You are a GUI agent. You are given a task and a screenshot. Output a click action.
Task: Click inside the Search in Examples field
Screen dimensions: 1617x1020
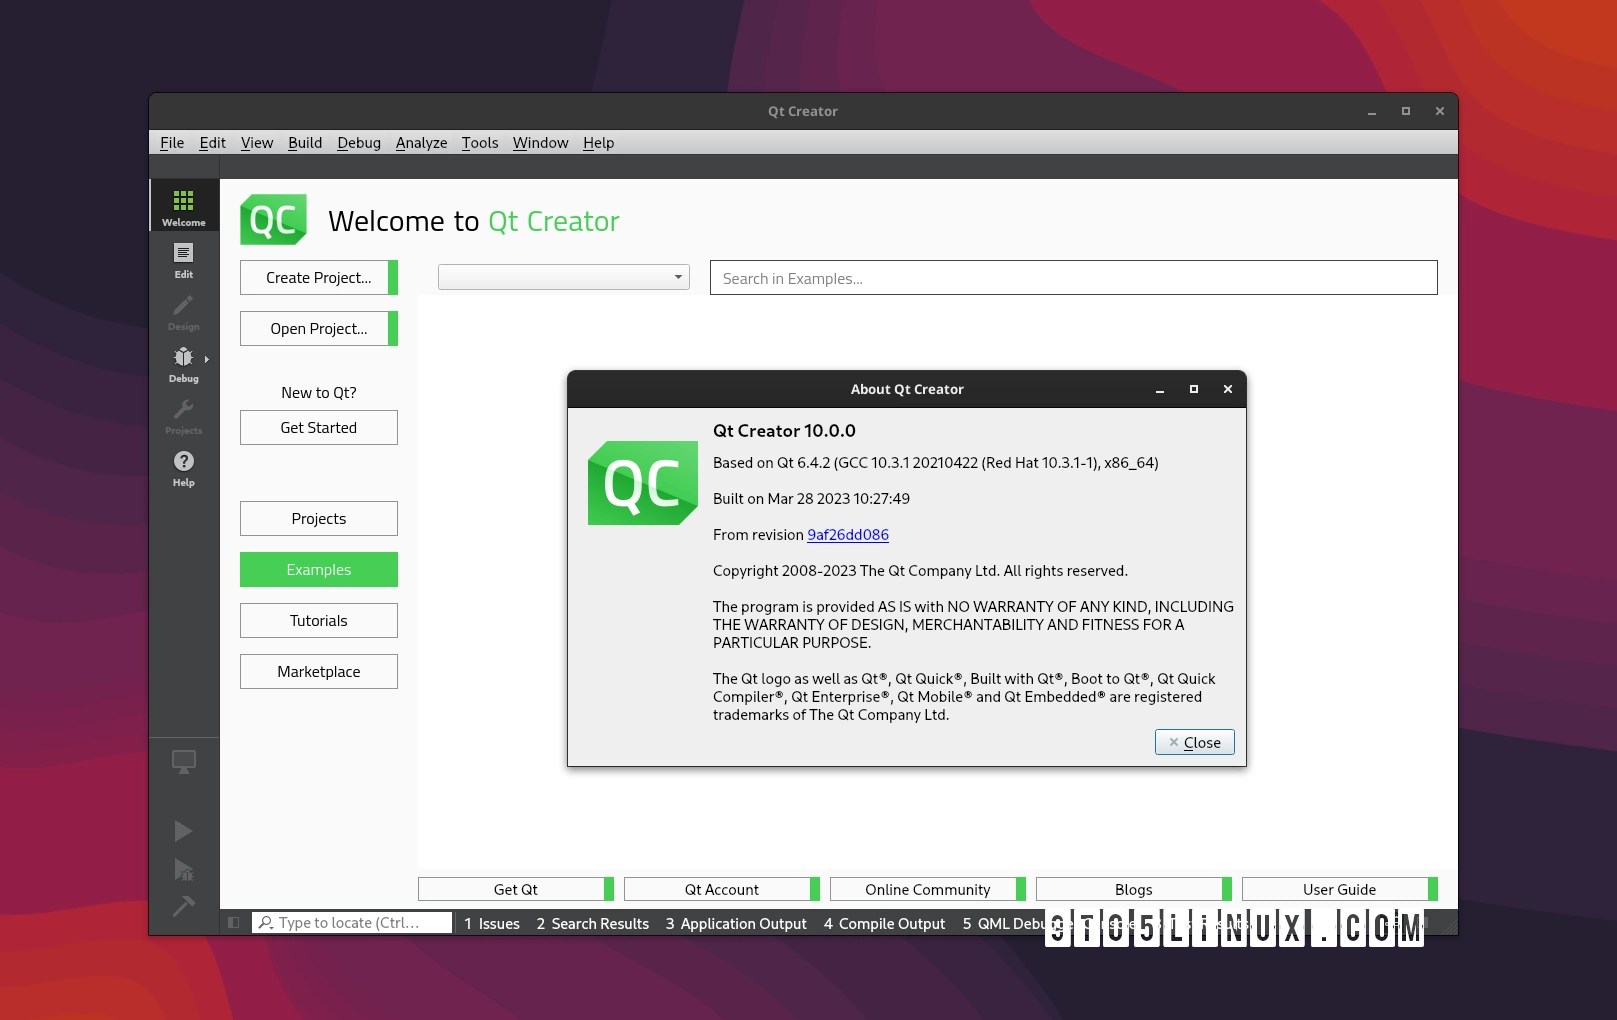(1073, 278)
